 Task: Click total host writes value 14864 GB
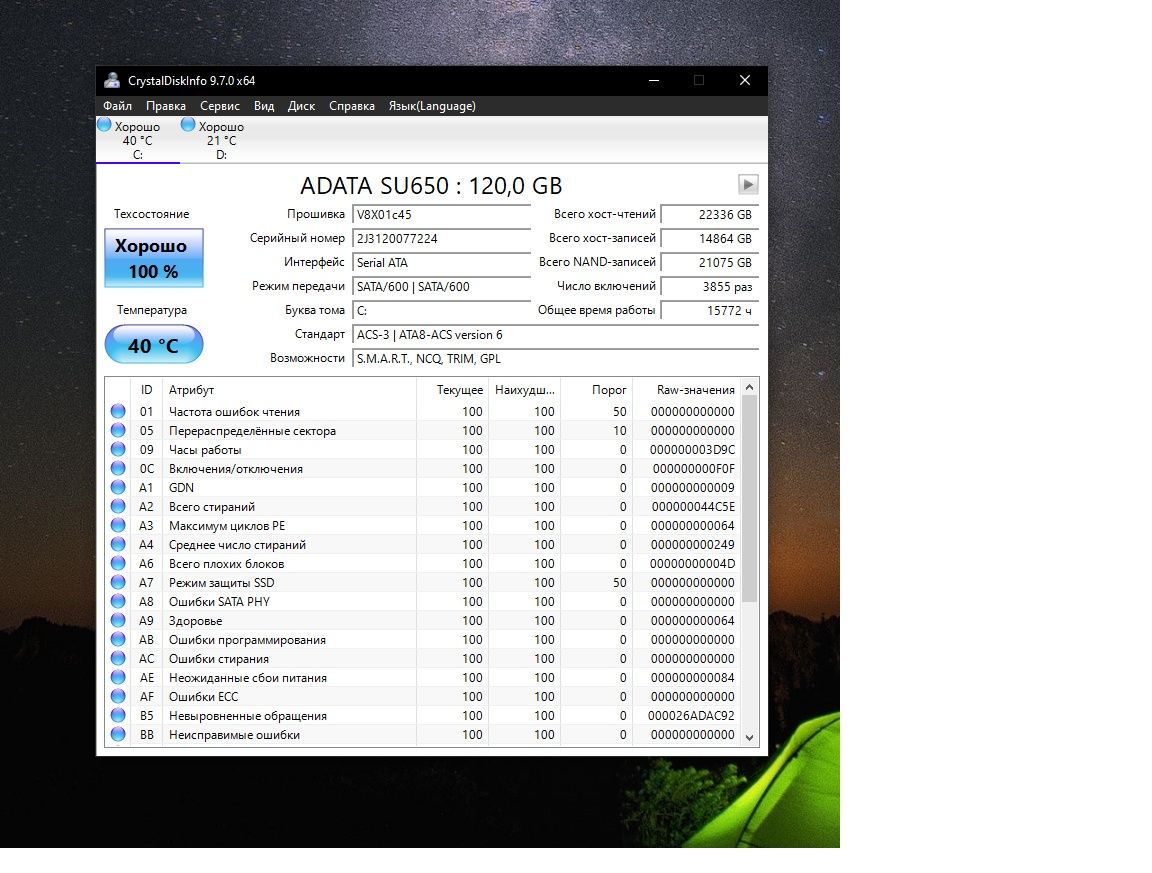coord(710,239)
